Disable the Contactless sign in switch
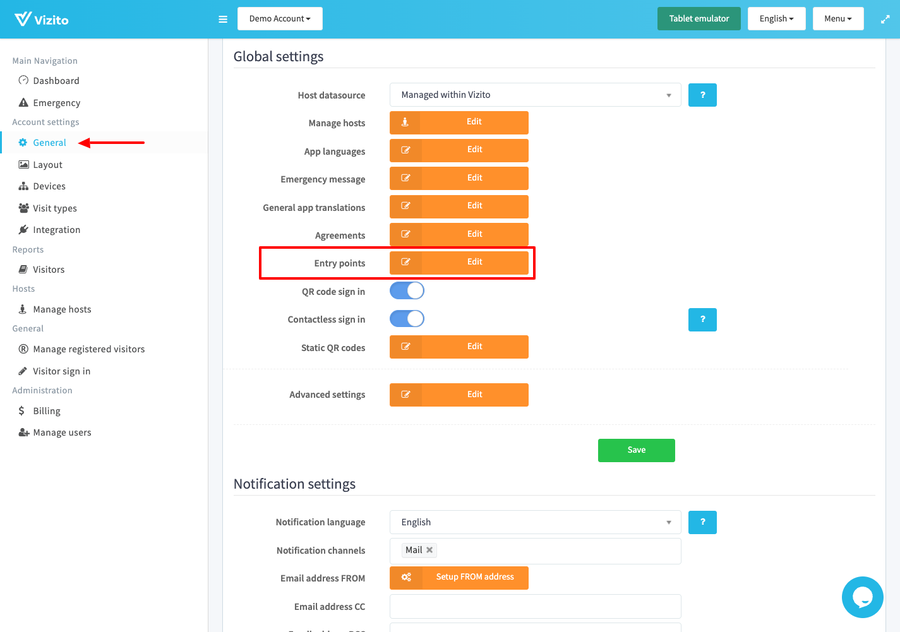 coord(407,319)
